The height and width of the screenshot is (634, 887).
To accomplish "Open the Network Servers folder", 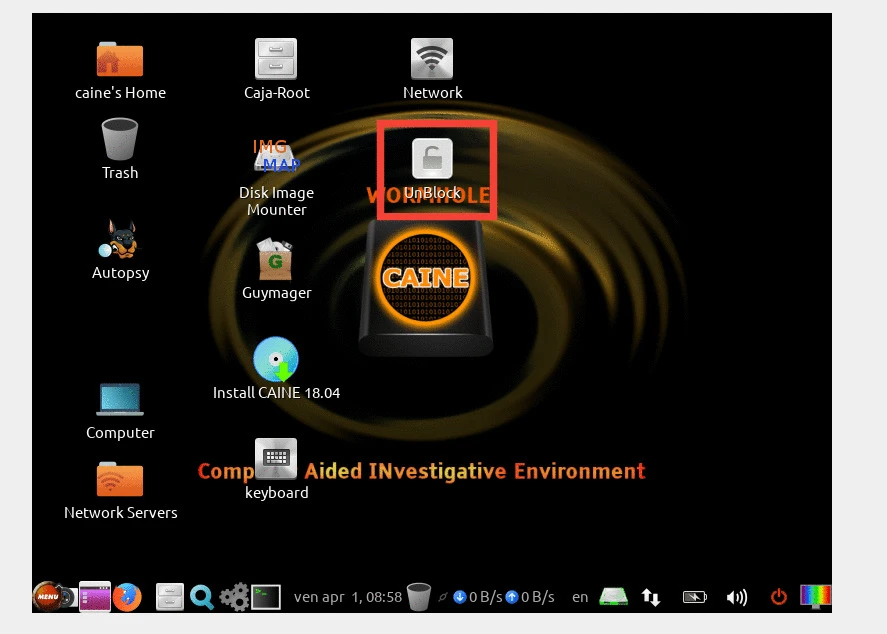I will (x=120, y=480).
